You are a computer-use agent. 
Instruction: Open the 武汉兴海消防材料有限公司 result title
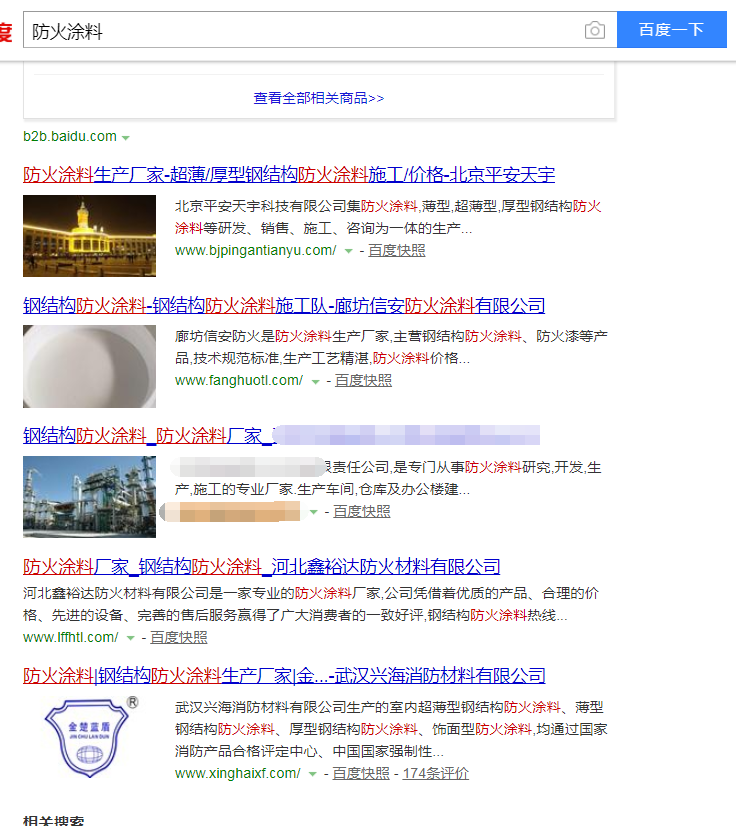click(x=284, y=675)
